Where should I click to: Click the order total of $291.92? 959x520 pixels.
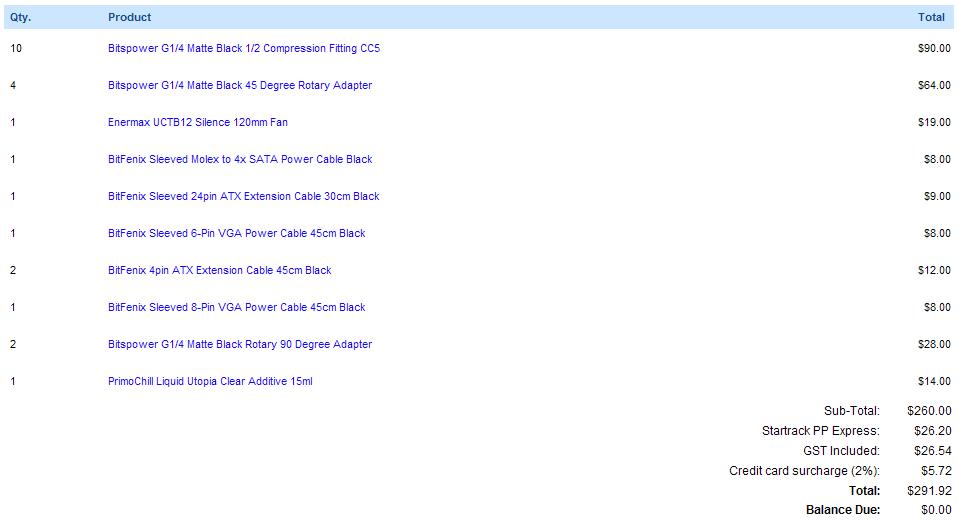929,491
